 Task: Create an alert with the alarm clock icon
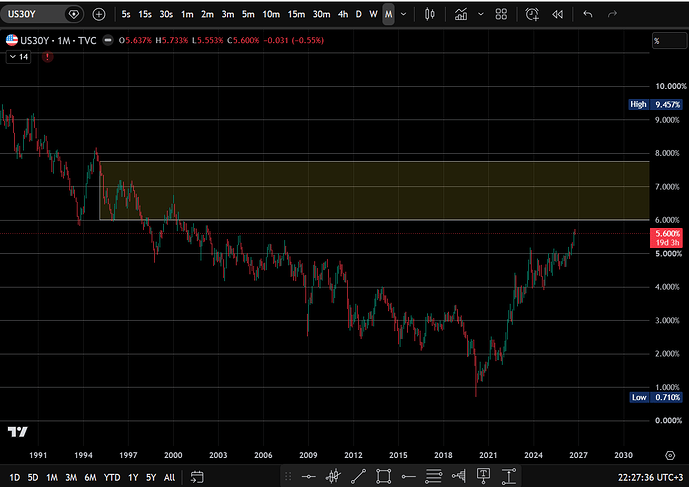[532, 15]
